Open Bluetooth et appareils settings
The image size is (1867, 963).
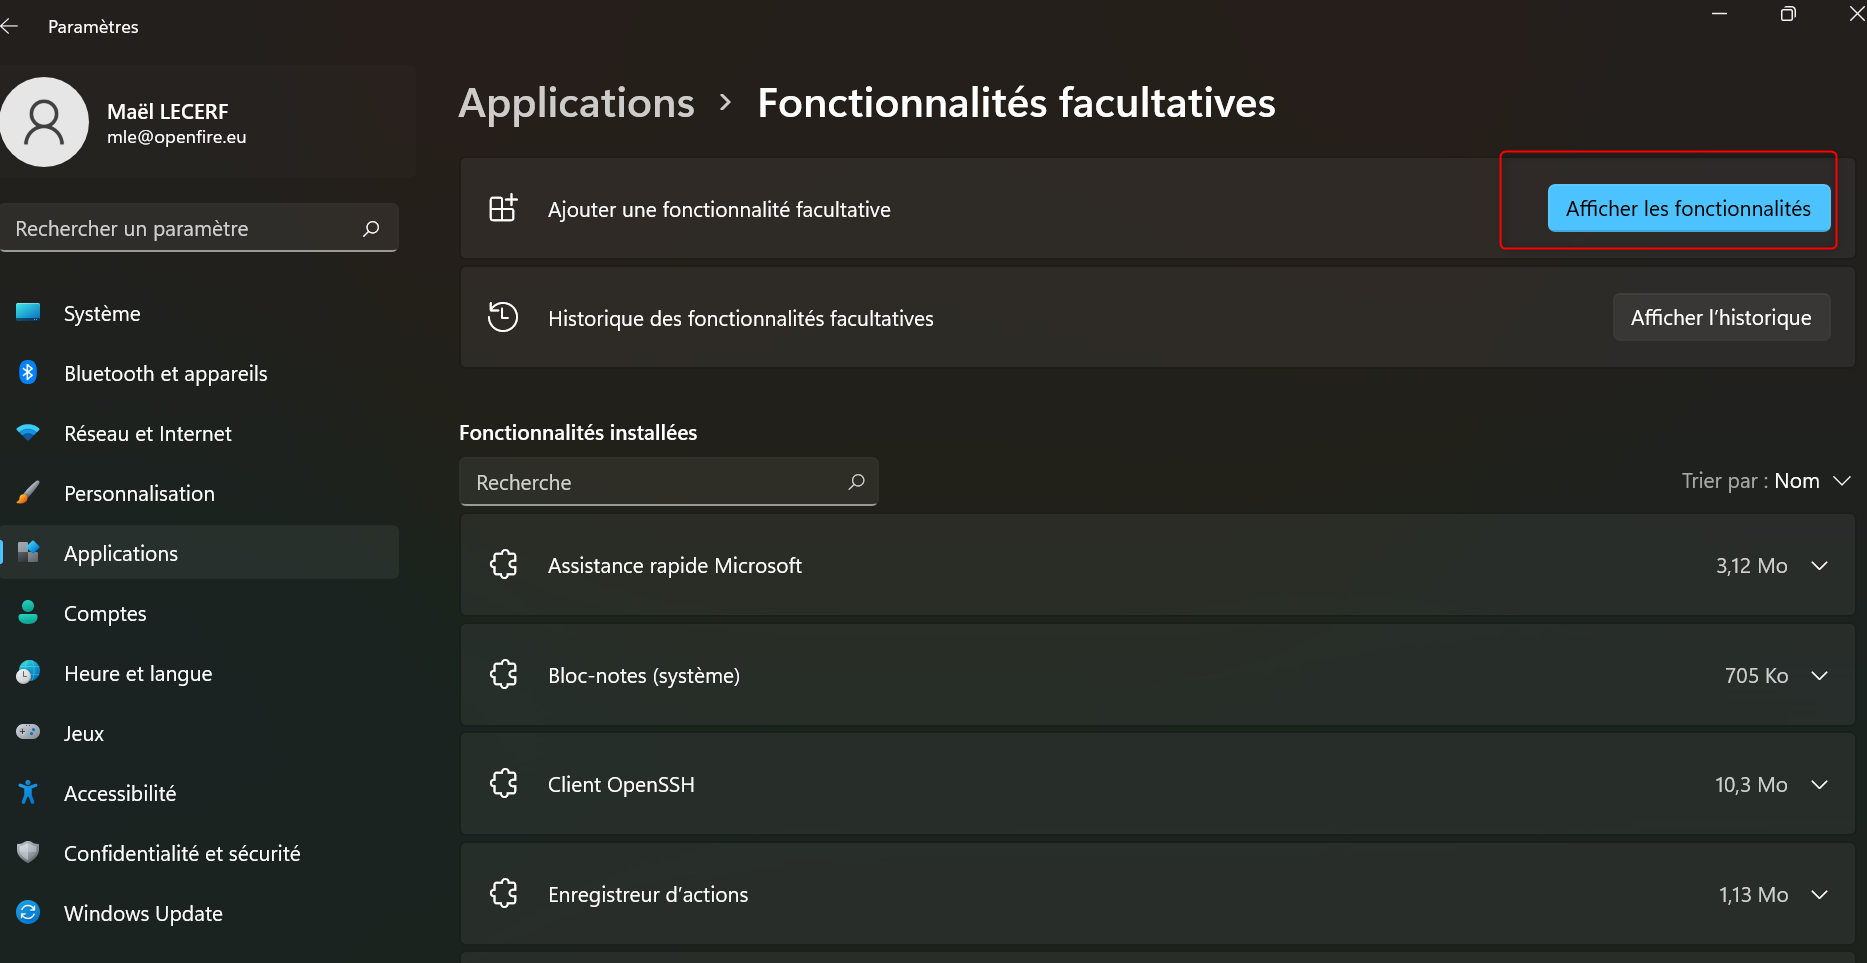(x=200, y=373)
